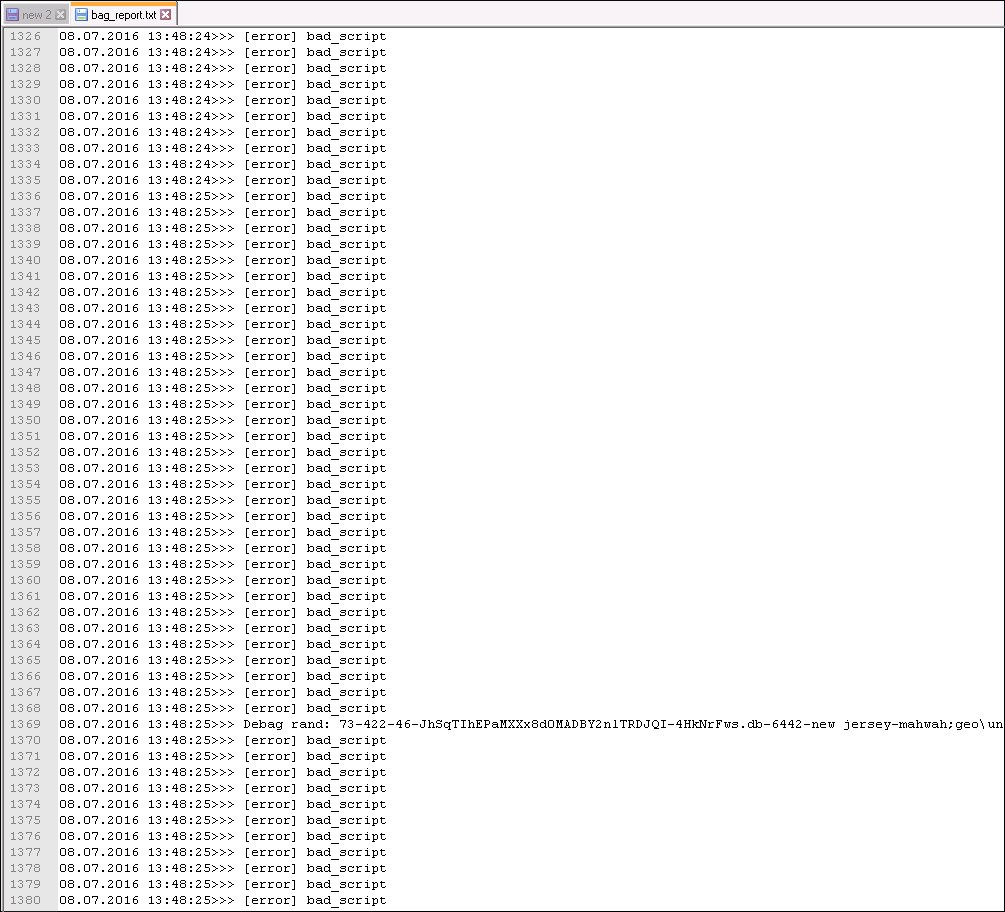The image size is (1005, 912).
Task: Click 'bad_script' on line 1380
Action: coord(346,900)
